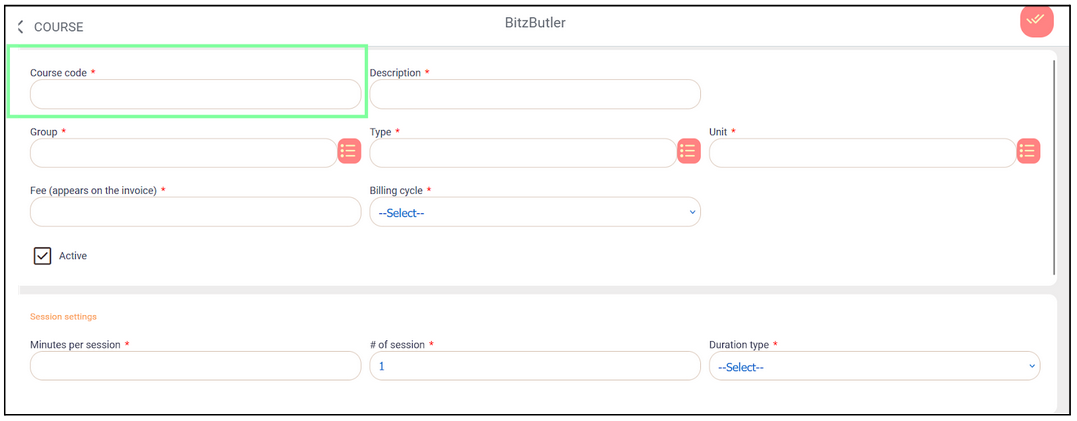The width and height of the screenshot is (1077, 421).
Task: Expand the Billing cycle dropdown
Action: coord(535,212)
